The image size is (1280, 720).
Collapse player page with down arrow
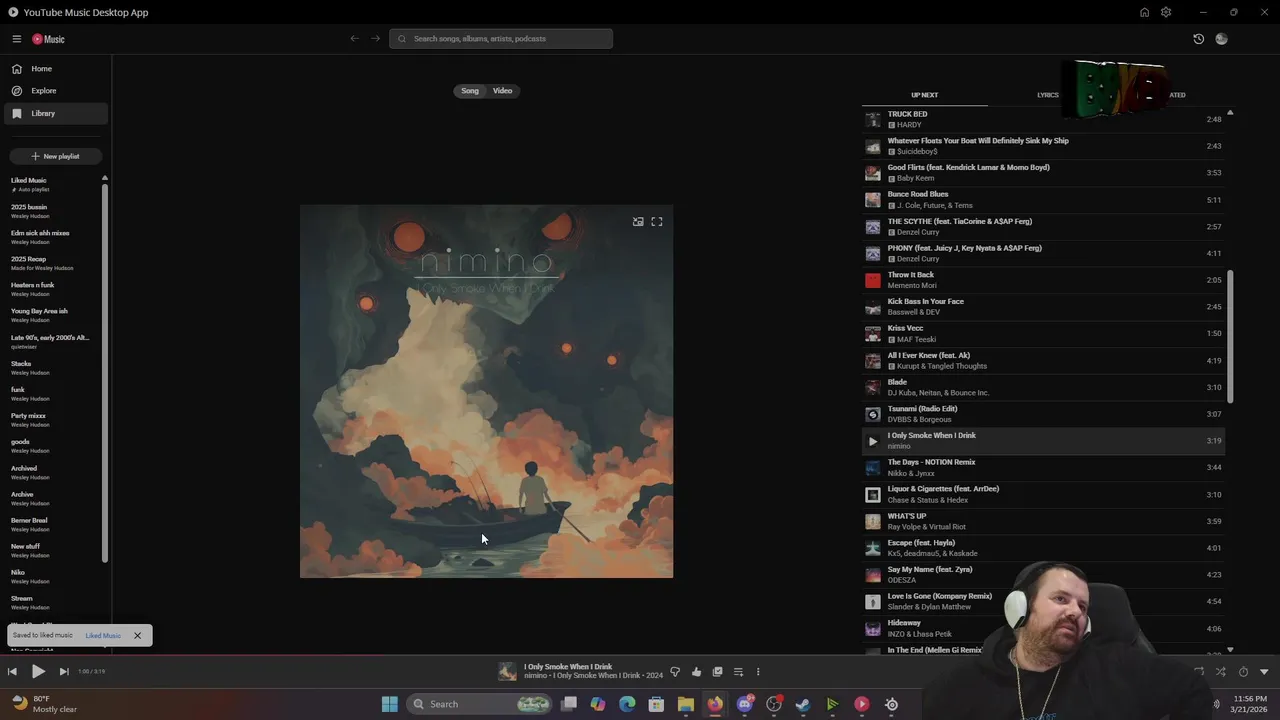[1264, 672]
